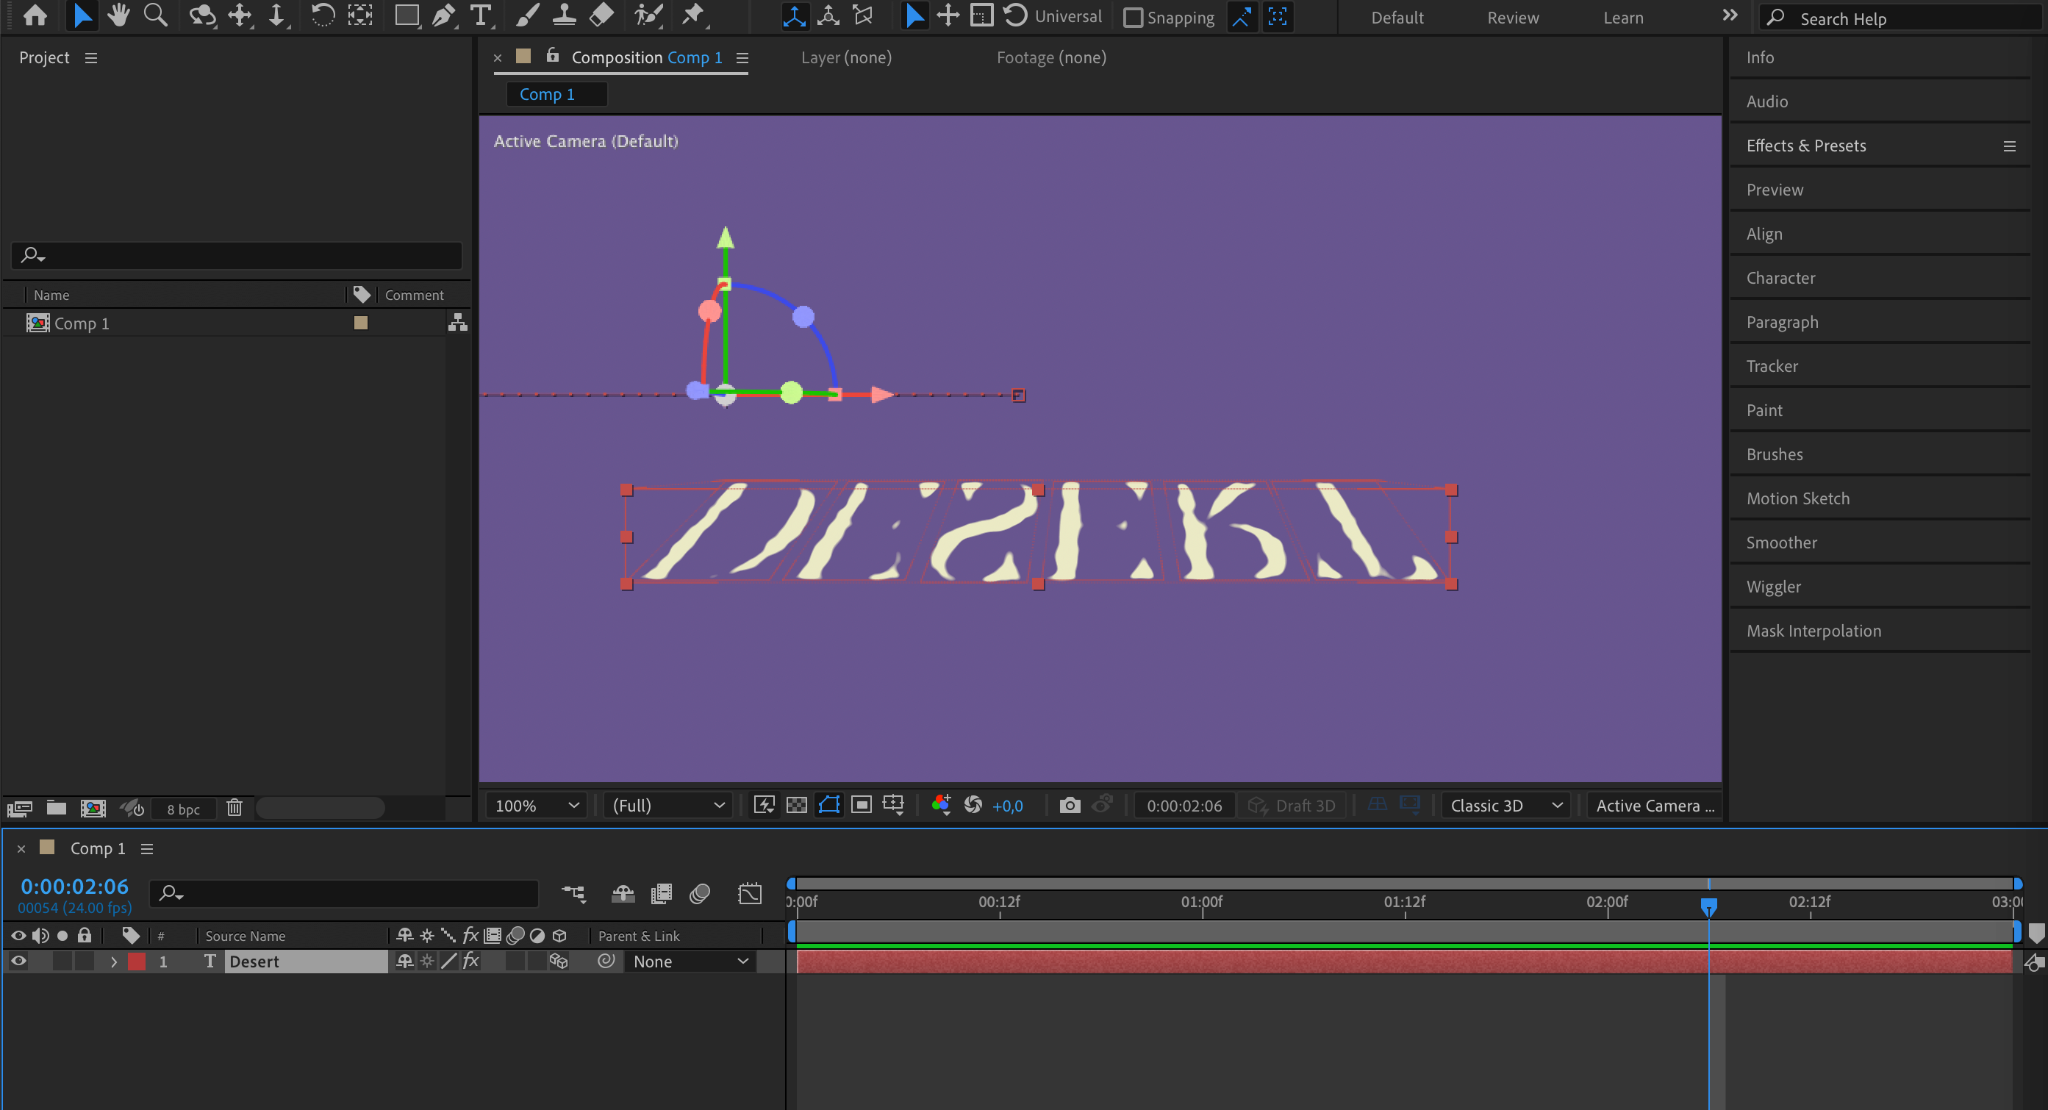Image resolution: width=2048 pixels, height=1110 pixels.
Task: Switch to the Review workspace
Action: pos(1512,17)
